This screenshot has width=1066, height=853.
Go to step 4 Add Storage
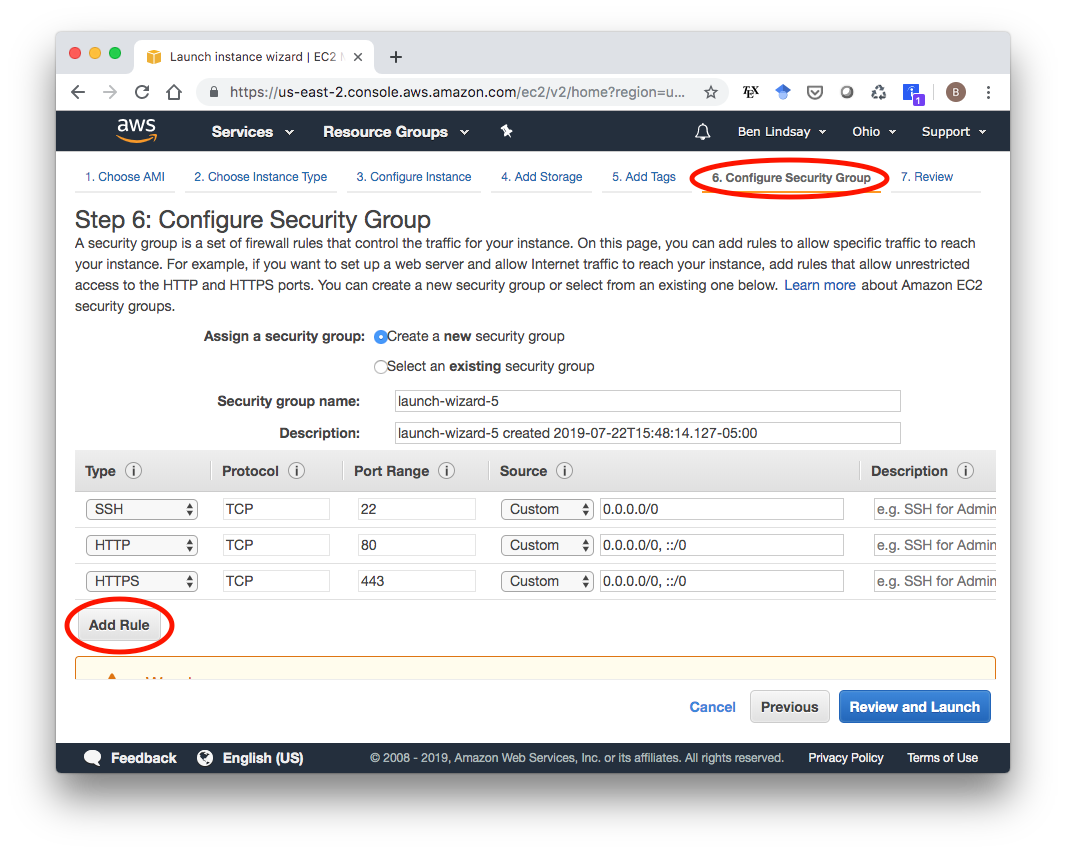tap(541, 177)
